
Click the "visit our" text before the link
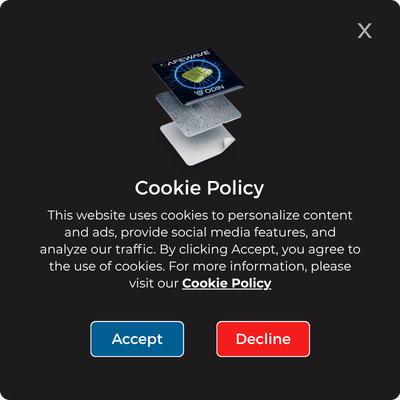click(154, 284)
